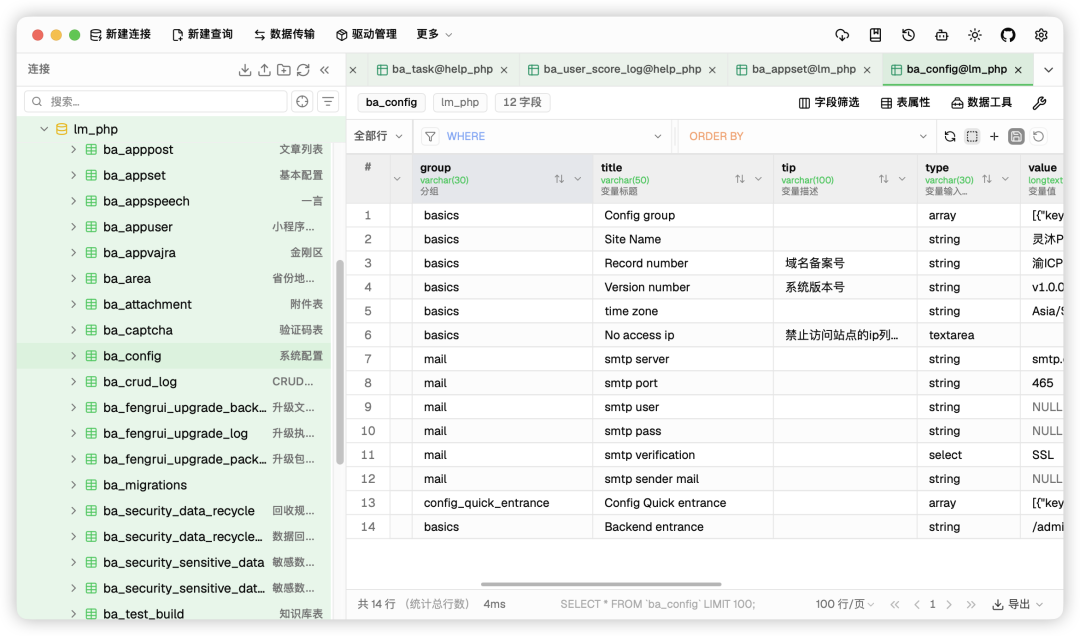Screen dimensions: 1080x636
Task: Click the dashed selection box icon
Action: [972, 136]
